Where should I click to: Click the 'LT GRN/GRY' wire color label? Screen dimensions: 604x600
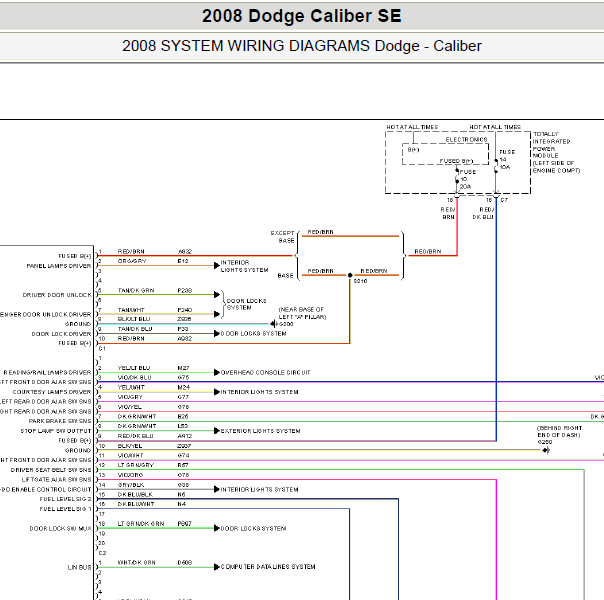136,465
